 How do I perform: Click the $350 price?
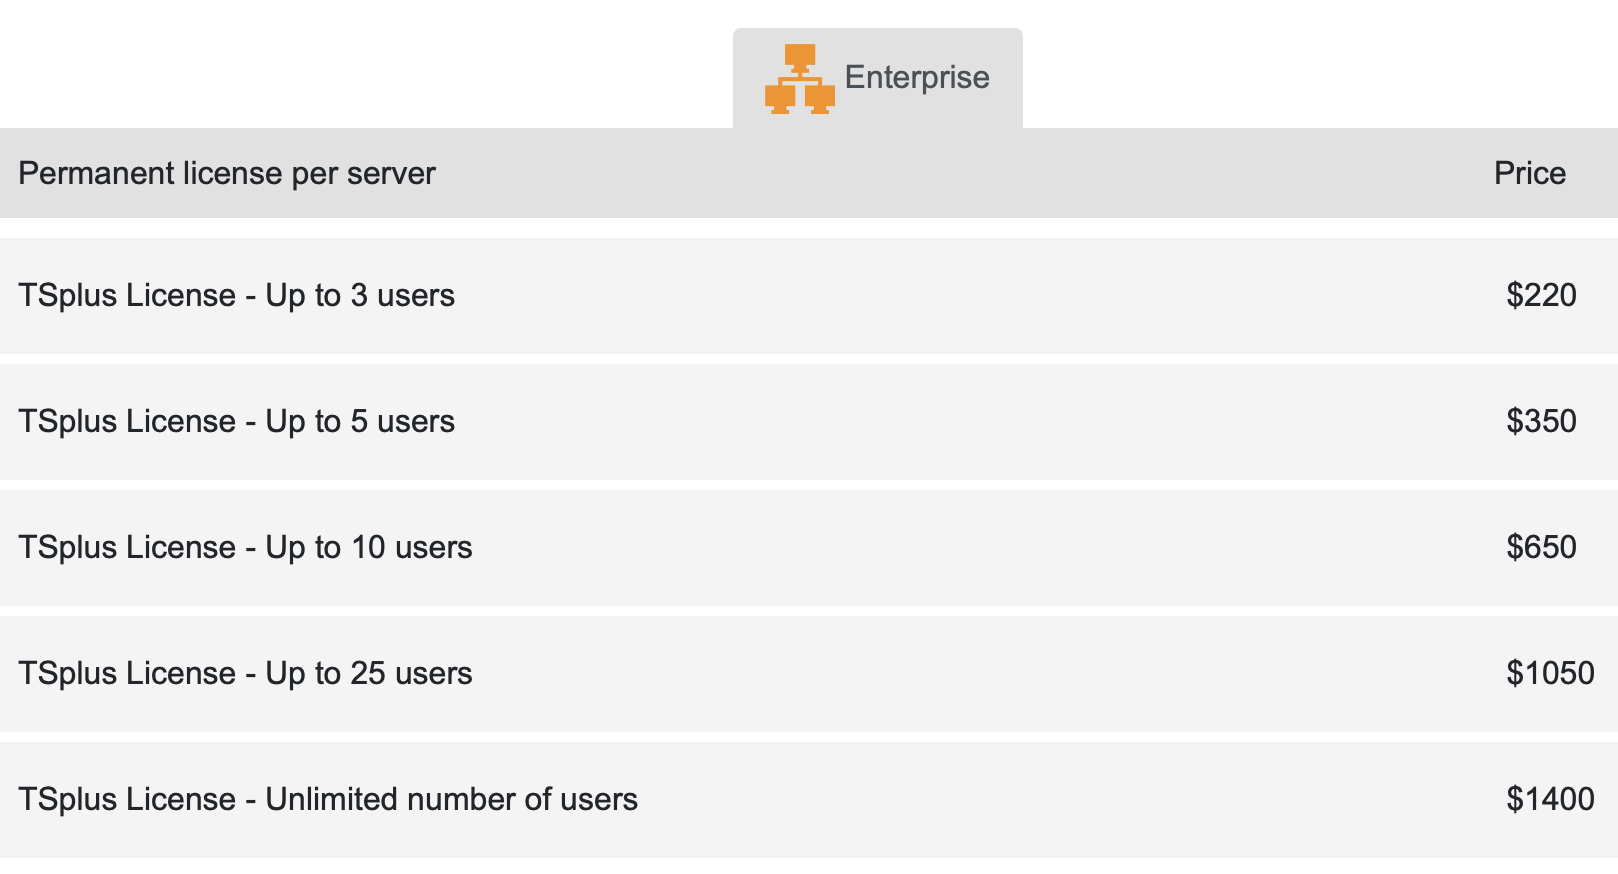pos(1541,421)
